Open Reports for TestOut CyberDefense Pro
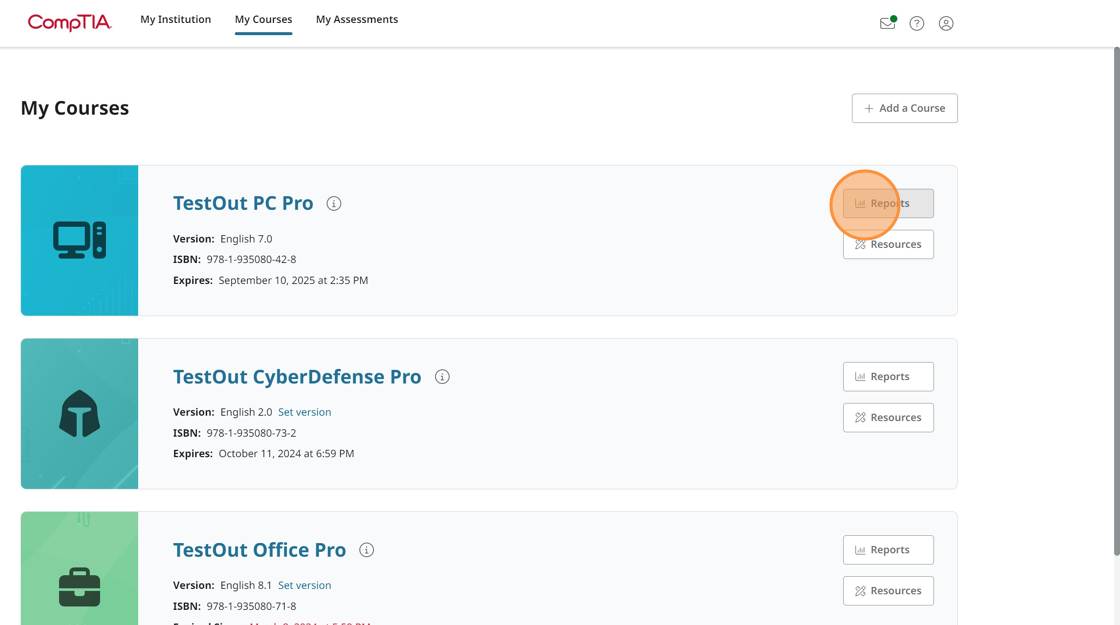 coord(888,377)
